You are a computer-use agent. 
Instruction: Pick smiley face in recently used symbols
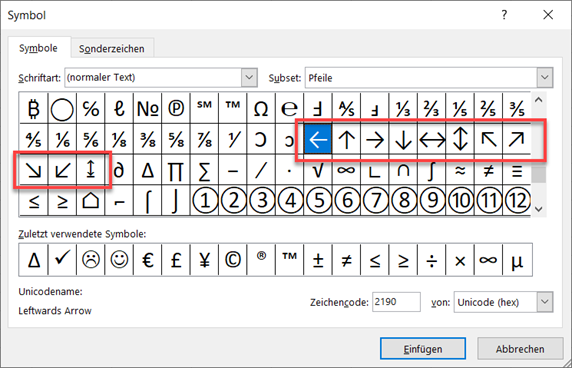[119, 260]
